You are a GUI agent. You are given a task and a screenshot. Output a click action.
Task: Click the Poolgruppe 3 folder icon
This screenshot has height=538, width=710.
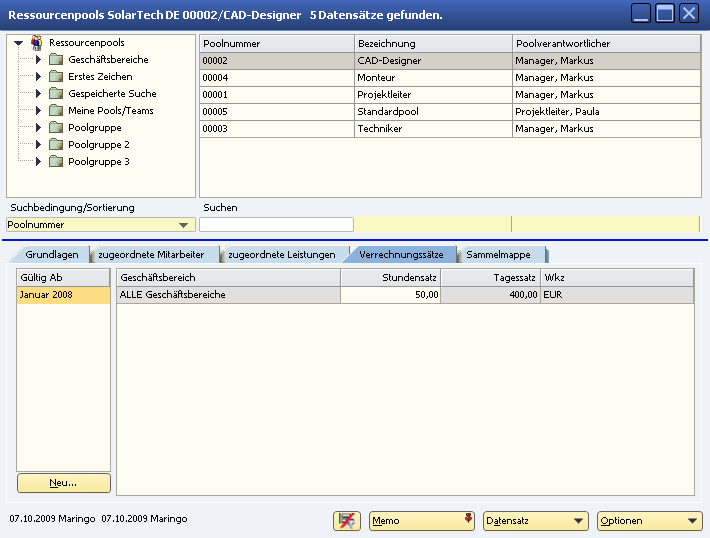click(x=56, y=162)
